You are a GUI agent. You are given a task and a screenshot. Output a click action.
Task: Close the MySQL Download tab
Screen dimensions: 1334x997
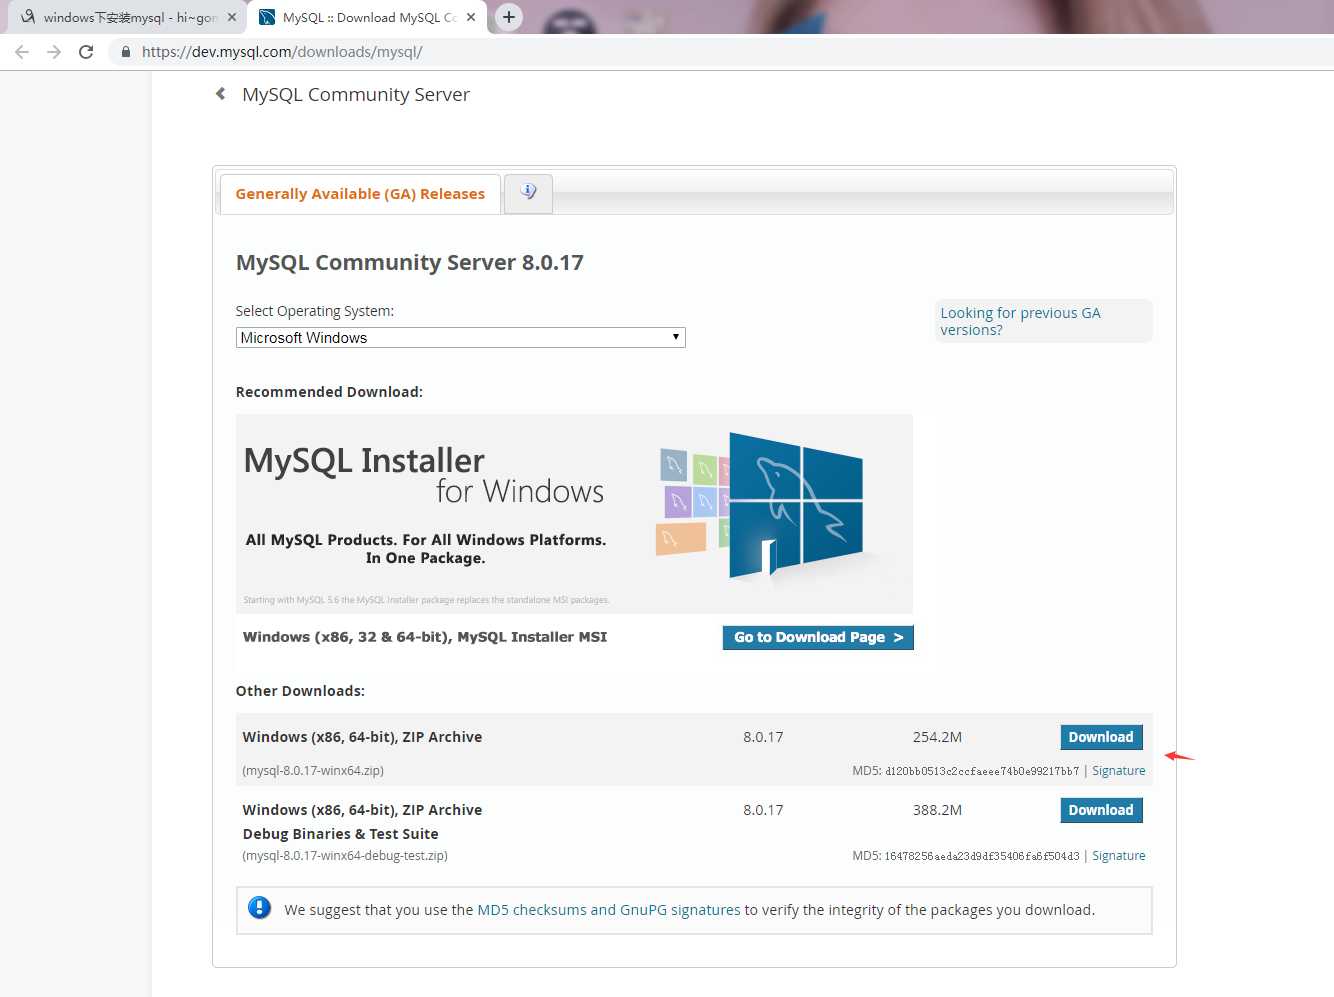point(471,17)
